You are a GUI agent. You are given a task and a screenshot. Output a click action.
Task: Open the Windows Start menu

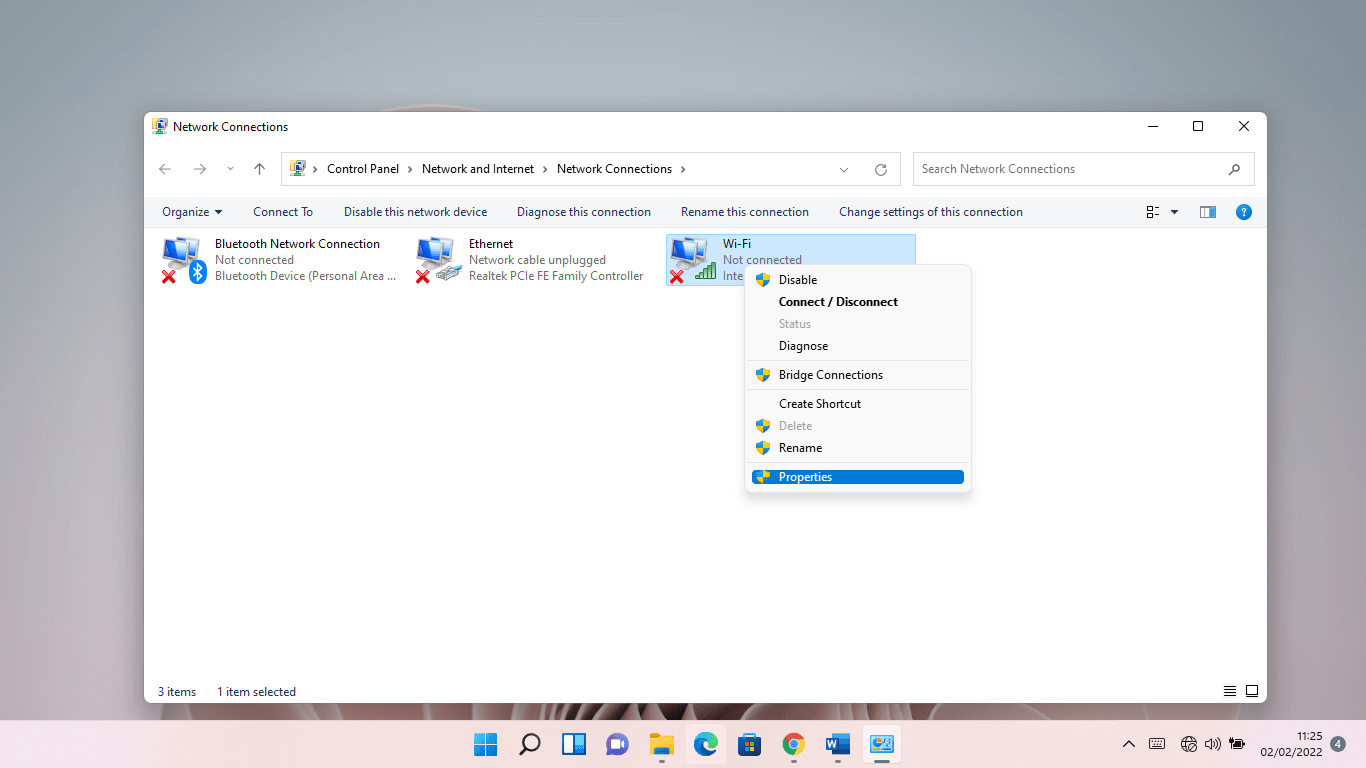[486, 744]
